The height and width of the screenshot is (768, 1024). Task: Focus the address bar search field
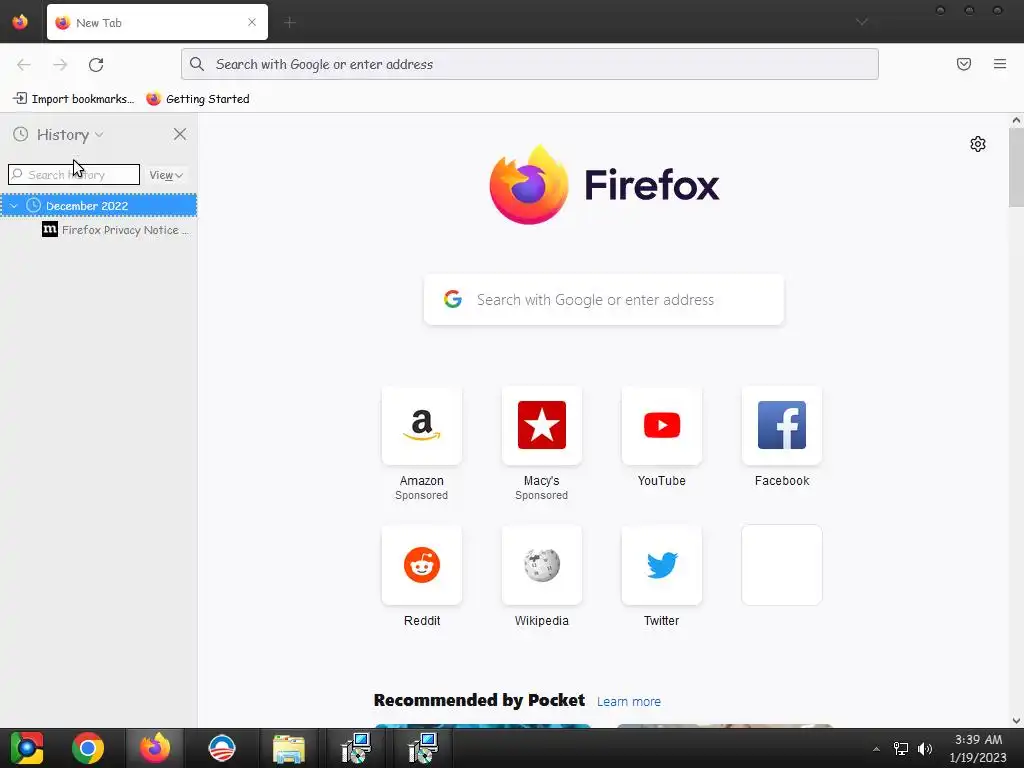pos(530,64)
